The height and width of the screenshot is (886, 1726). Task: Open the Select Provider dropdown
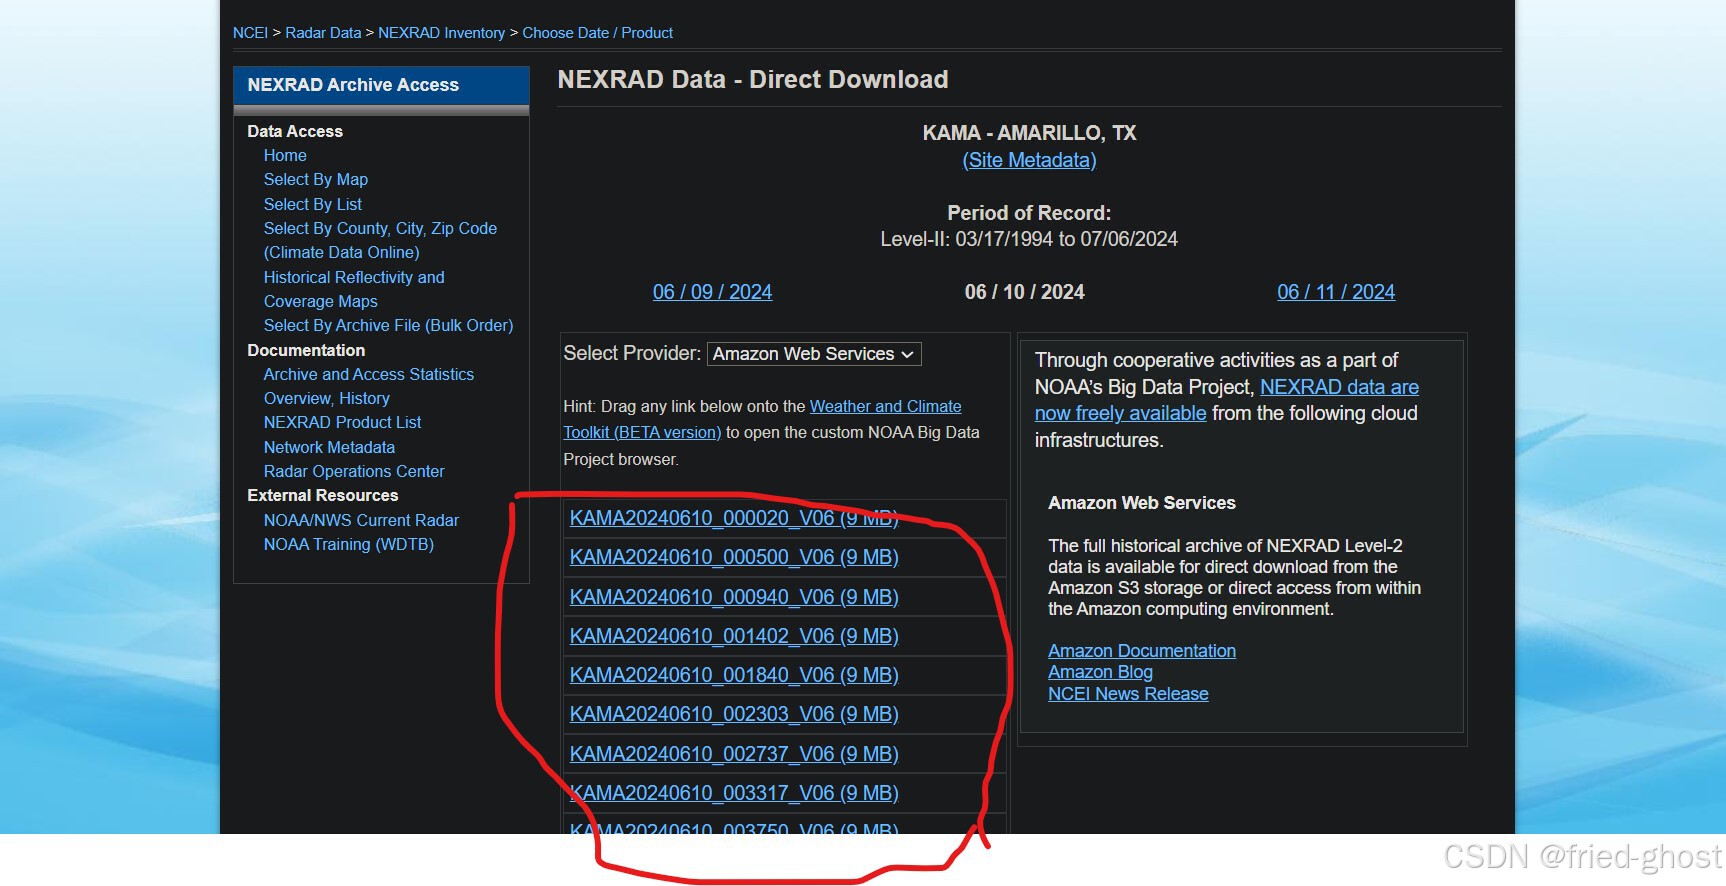(x=814, y=354)
